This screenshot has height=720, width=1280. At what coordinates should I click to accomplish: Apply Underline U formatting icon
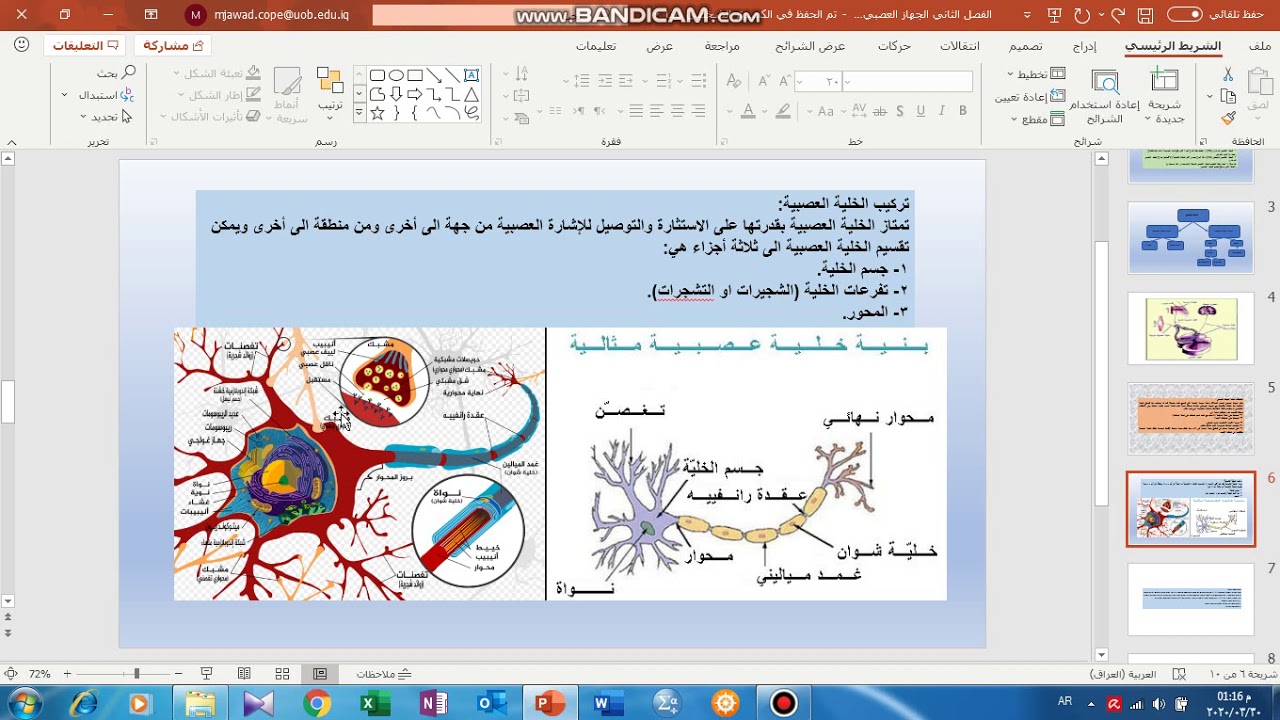921,111
